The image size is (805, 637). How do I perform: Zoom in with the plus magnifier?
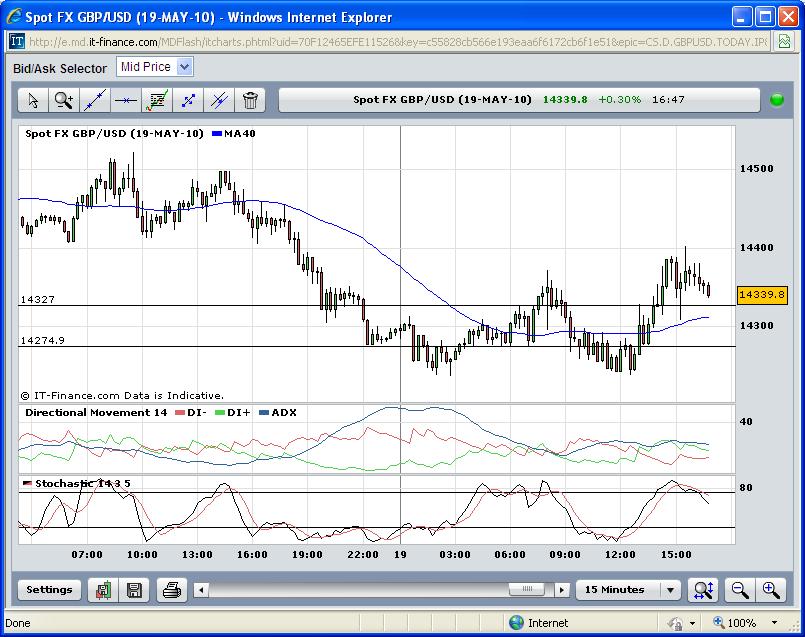pos(771,590)
